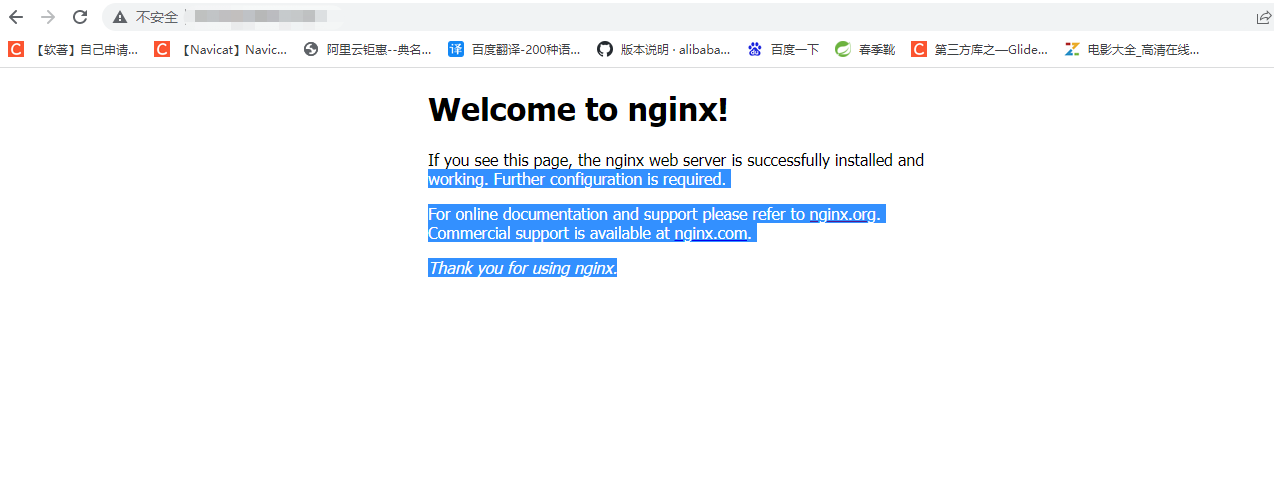The height and width of the screenshot is (495, 1274).
Task: Click the forward navigation arrow
Action: (x=48, y=17)
